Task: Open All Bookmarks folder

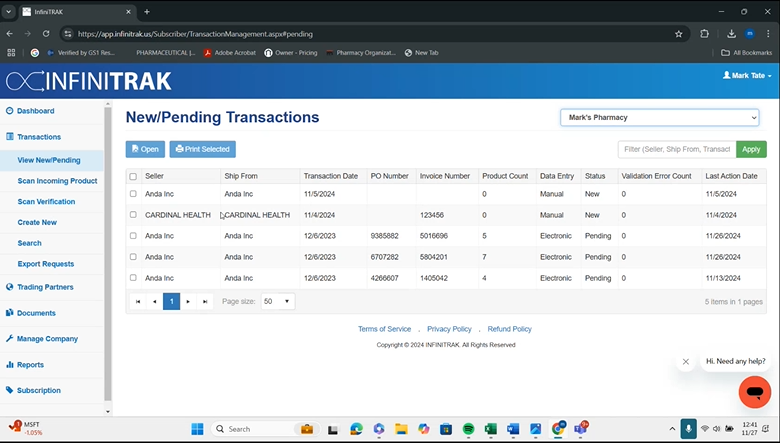Action: coord(747,53)
